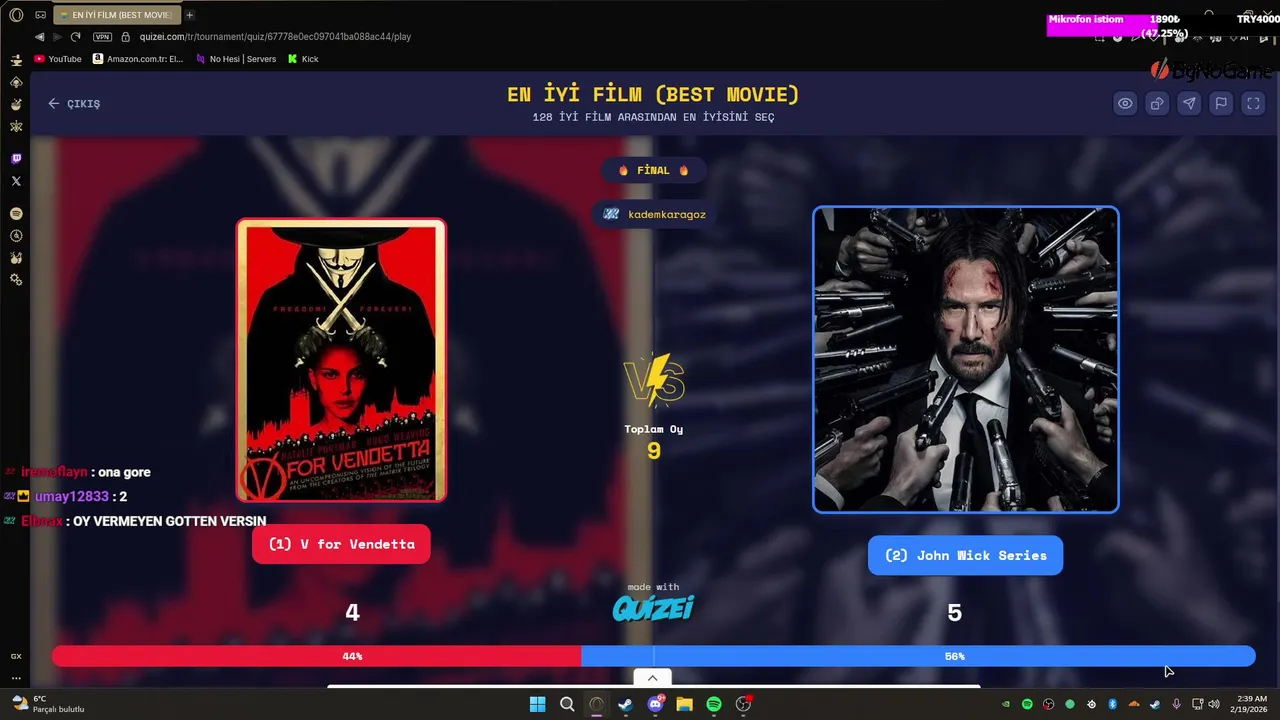Open Spotify from the taskbar
Image resolution: width=1280 pixels, height=720 pixels.
714,704
